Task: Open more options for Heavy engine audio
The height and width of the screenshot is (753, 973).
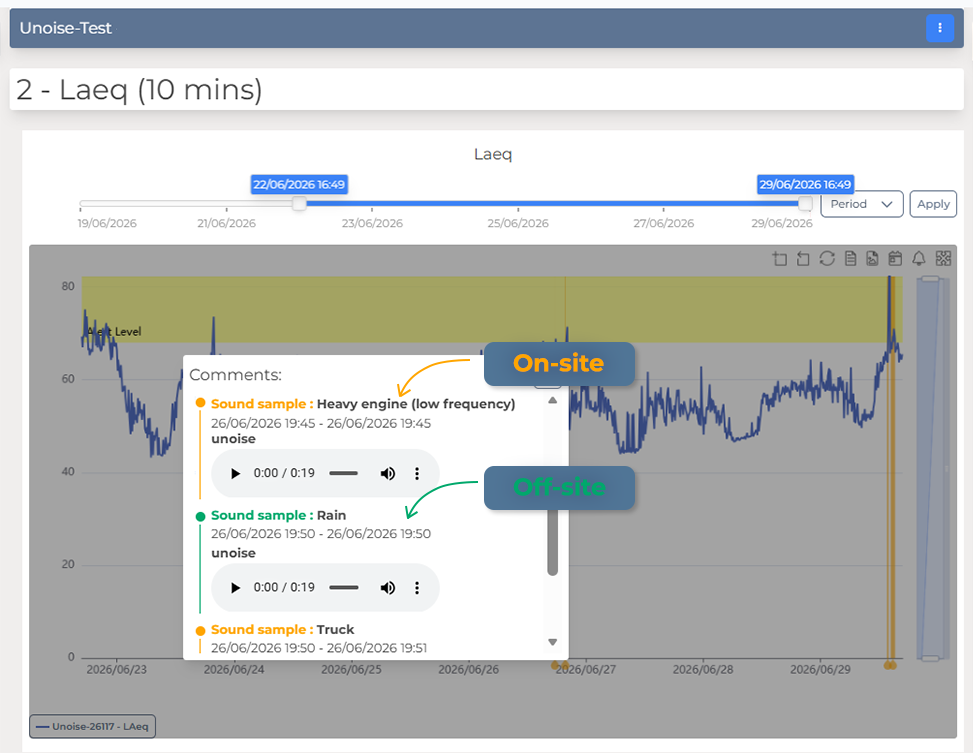Action: coord(417,474)
